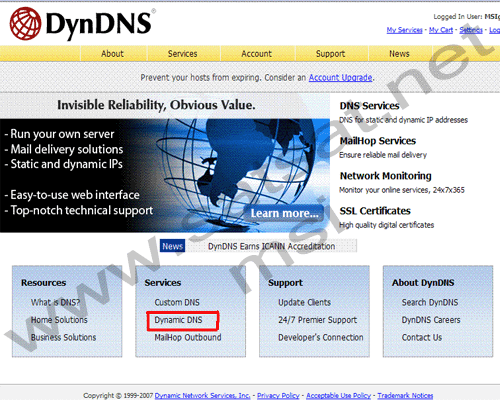
Task: Select MailHop Outbound under Services
Action: click(188, 337)
